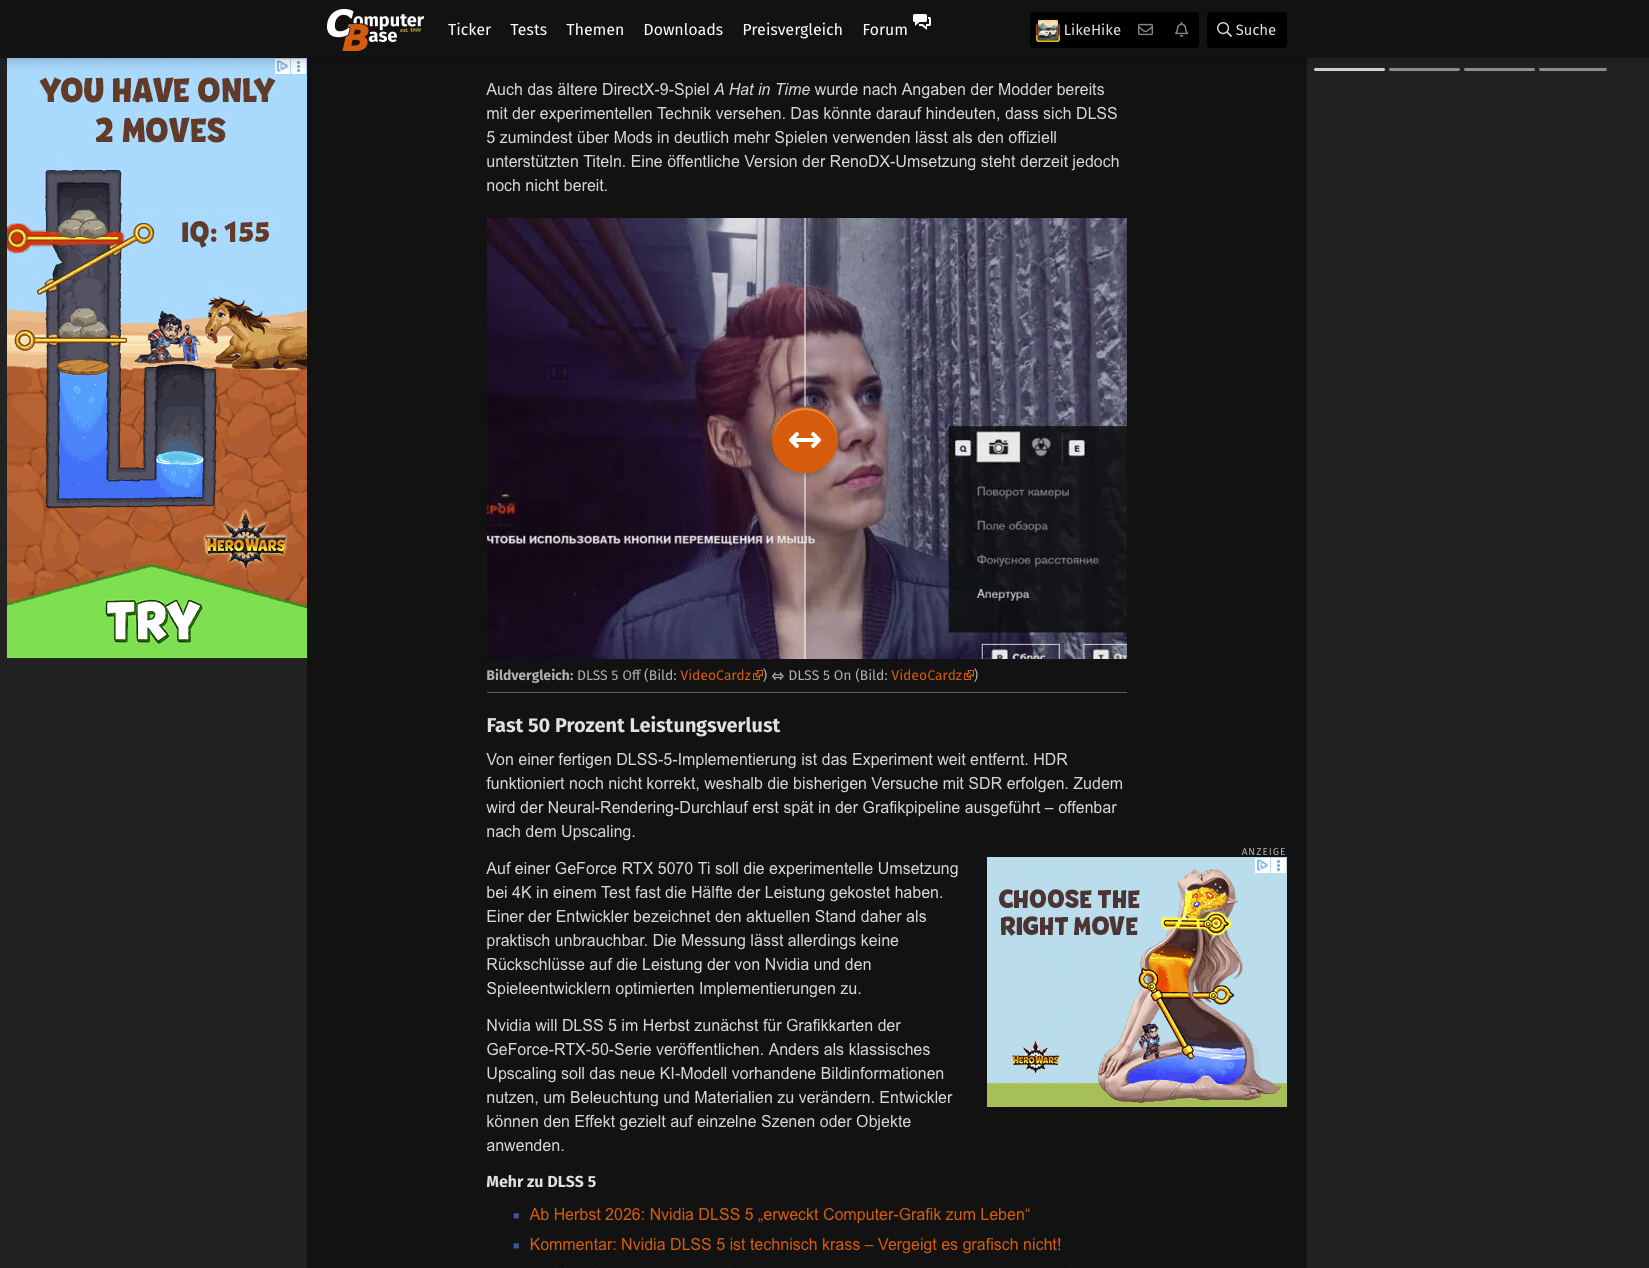Image resolution: width=1649 pixels, height=1268 pixels.
Task: Click the 'You have only 2 moves' ad headline
Action: (158, 110)
